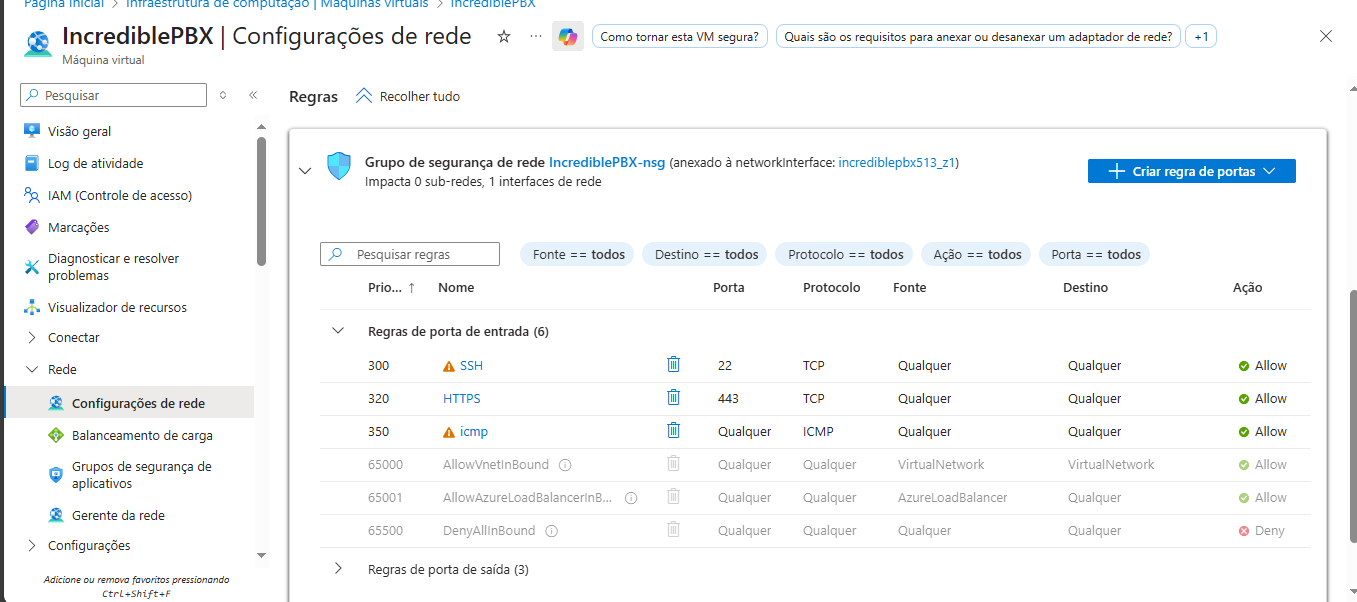Image resolution: width=1357 pixels, height=602 pixels.
Task: Favorite the page using the star icon
Action: click(x=504, y=36)
